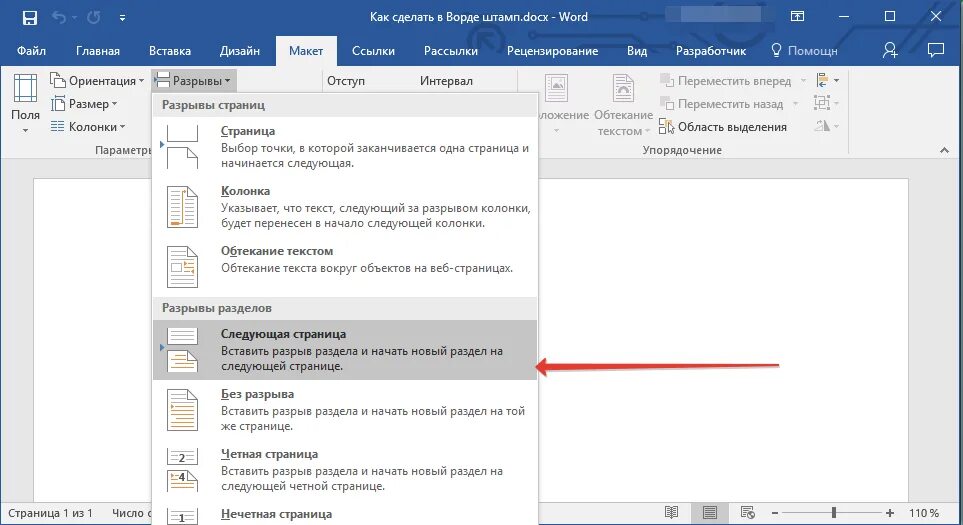Switch to Read Mode view icon

point(671,512)
